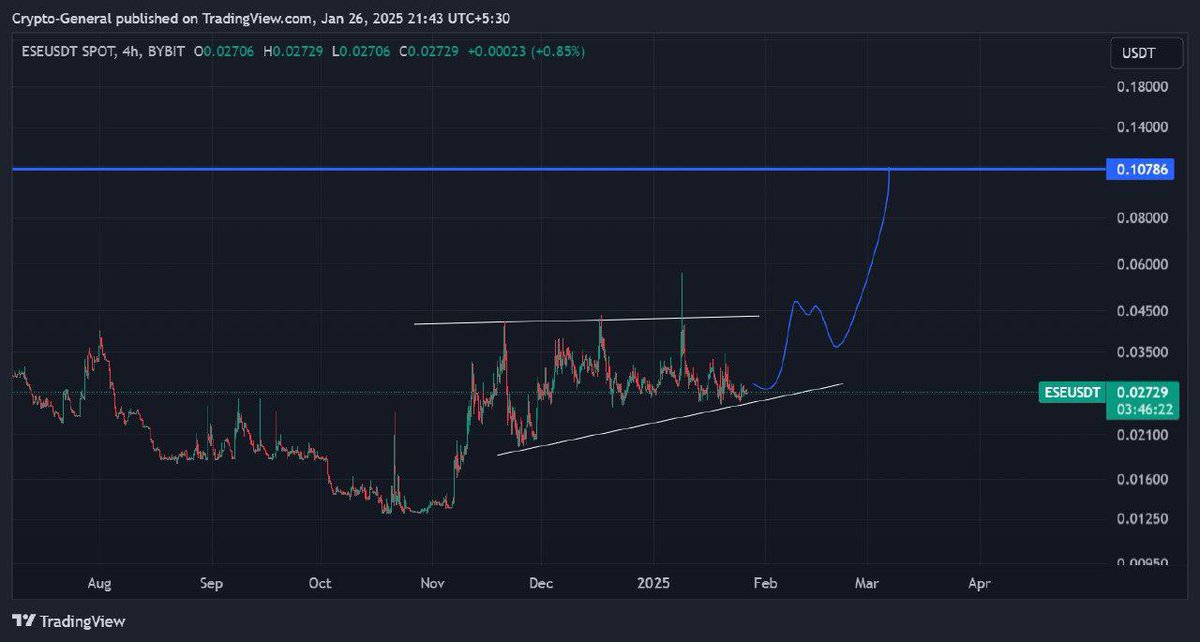The width and height of the screenshot is (1200, 642).
Task: Click the 0.01600 price axis label
Action: (1142, 480)
